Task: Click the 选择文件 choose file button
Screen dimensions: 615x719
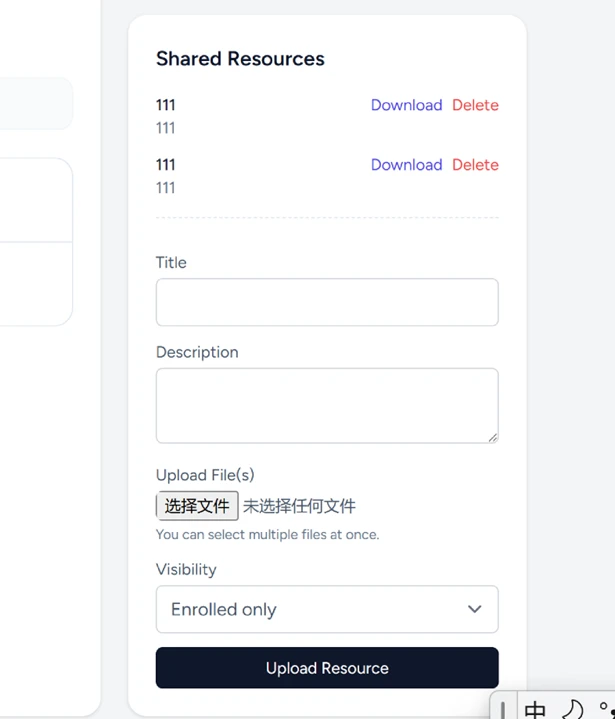Action: coord(197,506)
